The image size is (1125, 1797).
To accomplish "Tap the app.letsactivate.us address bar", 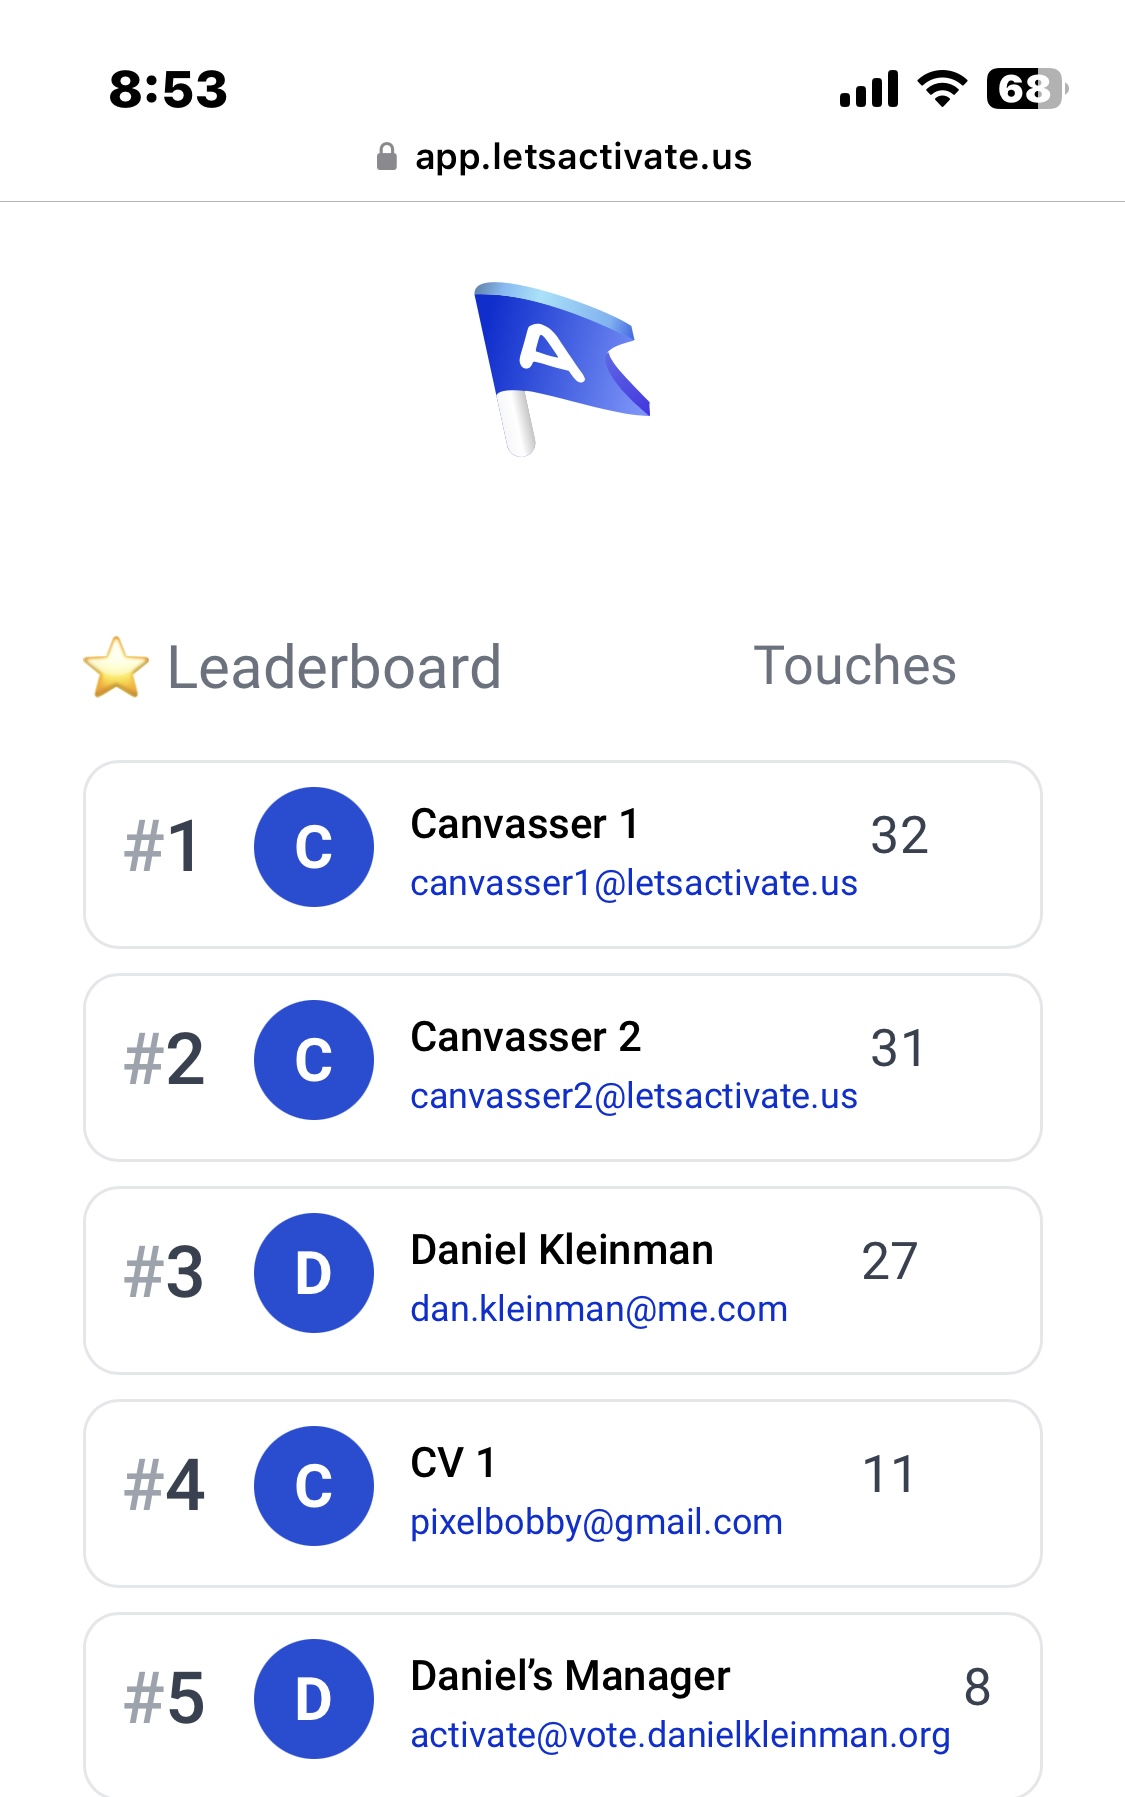I will click(x=582, y=157).
